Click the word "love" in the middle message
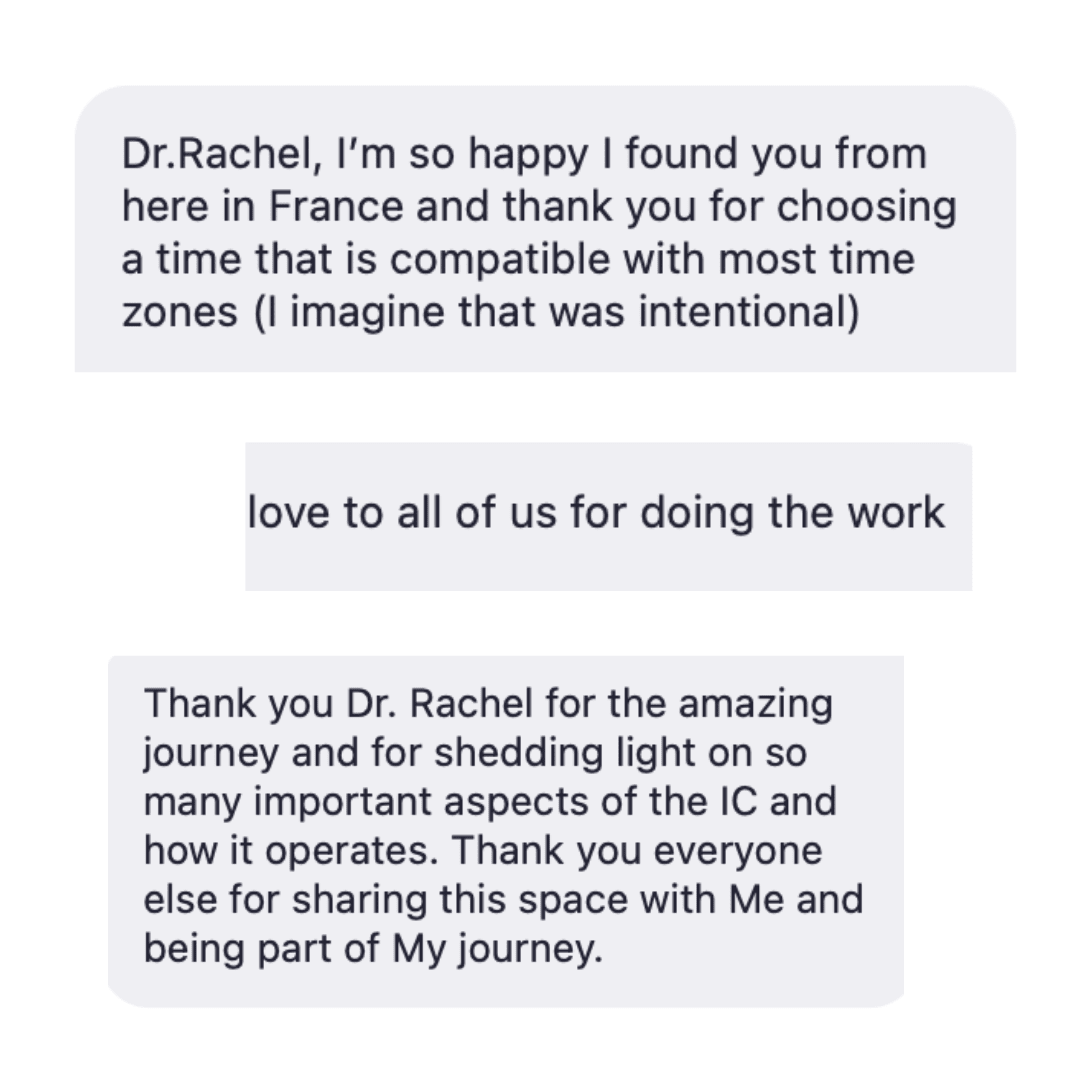Viewport: 1080px width, 1080px height. point(289,513)
